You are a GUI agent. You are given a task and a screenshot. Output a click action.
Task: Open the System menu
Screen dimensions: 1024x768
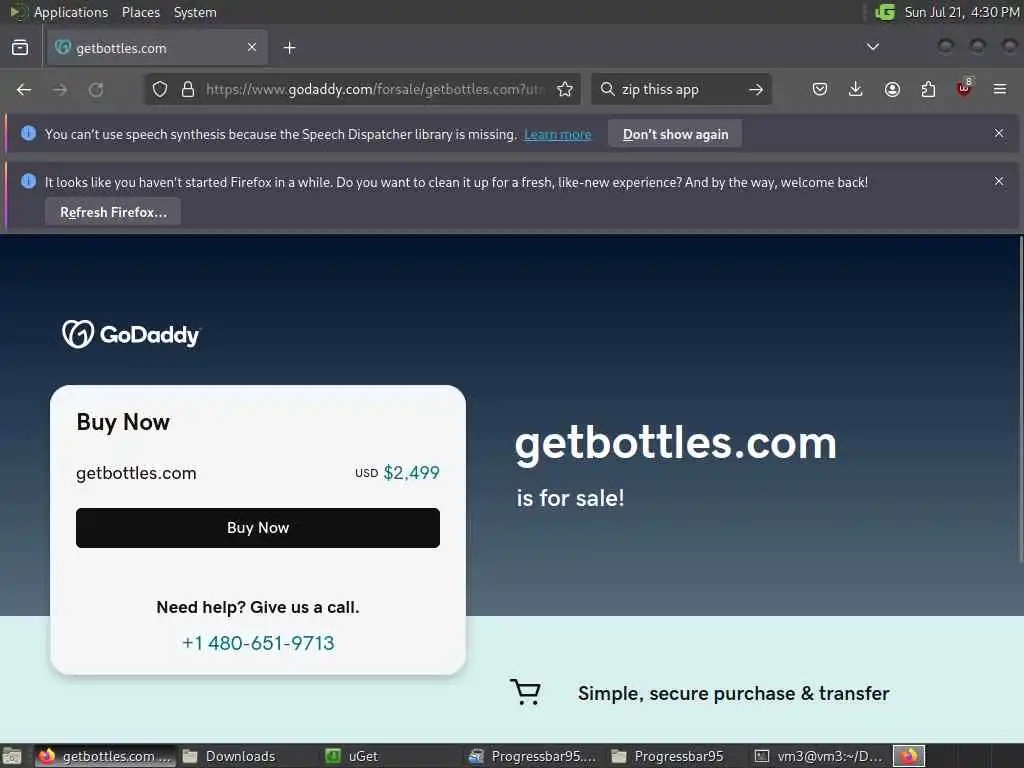[195, 12]
